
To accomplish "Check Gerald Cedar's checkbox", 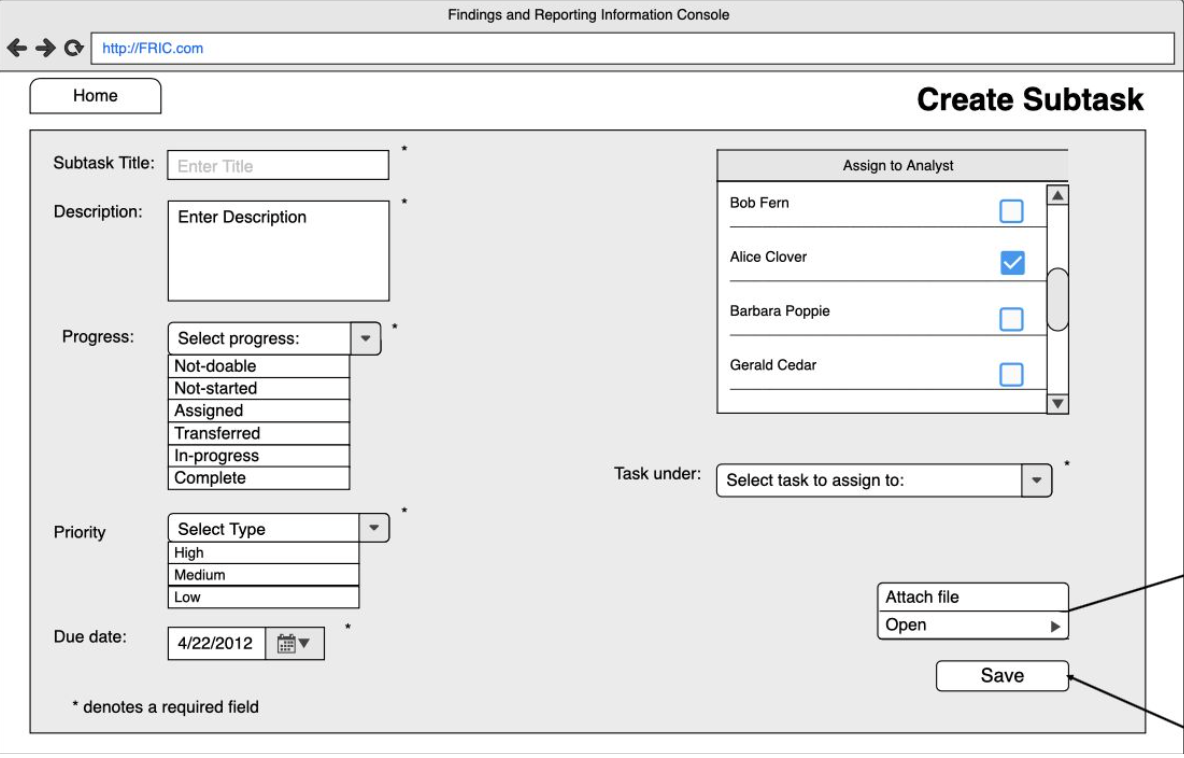I will (x=1012, y=369).
